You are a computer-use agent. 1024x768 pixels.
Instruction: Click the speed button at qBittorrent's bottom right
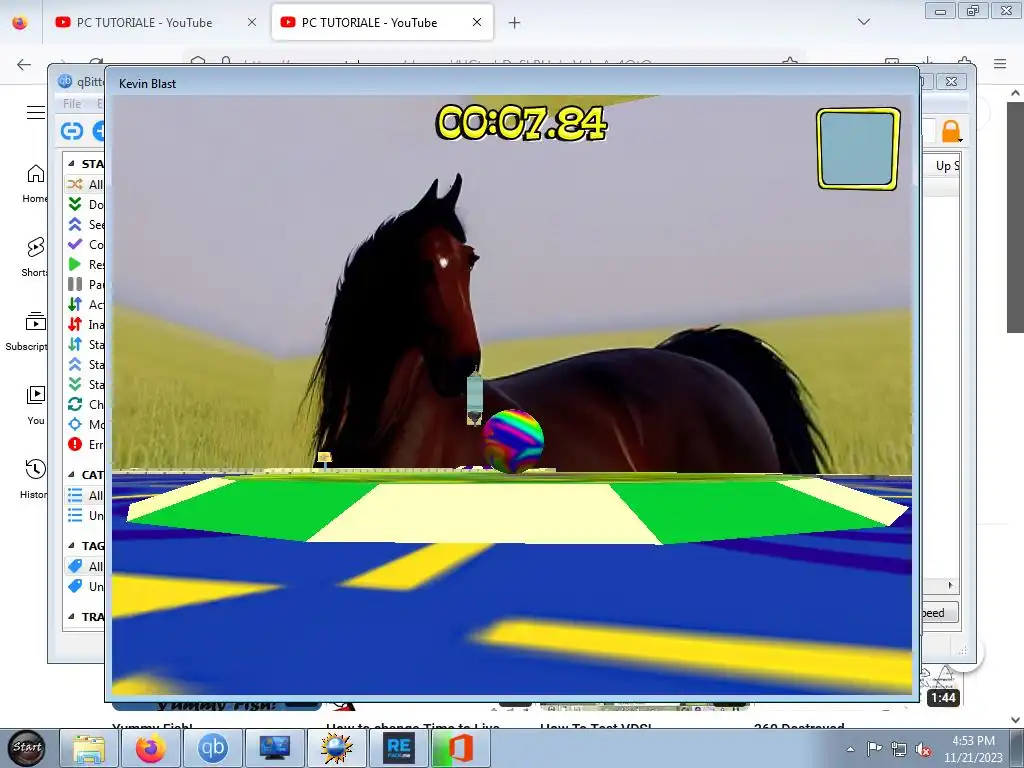pyautogui.click(x=939, y=613)
